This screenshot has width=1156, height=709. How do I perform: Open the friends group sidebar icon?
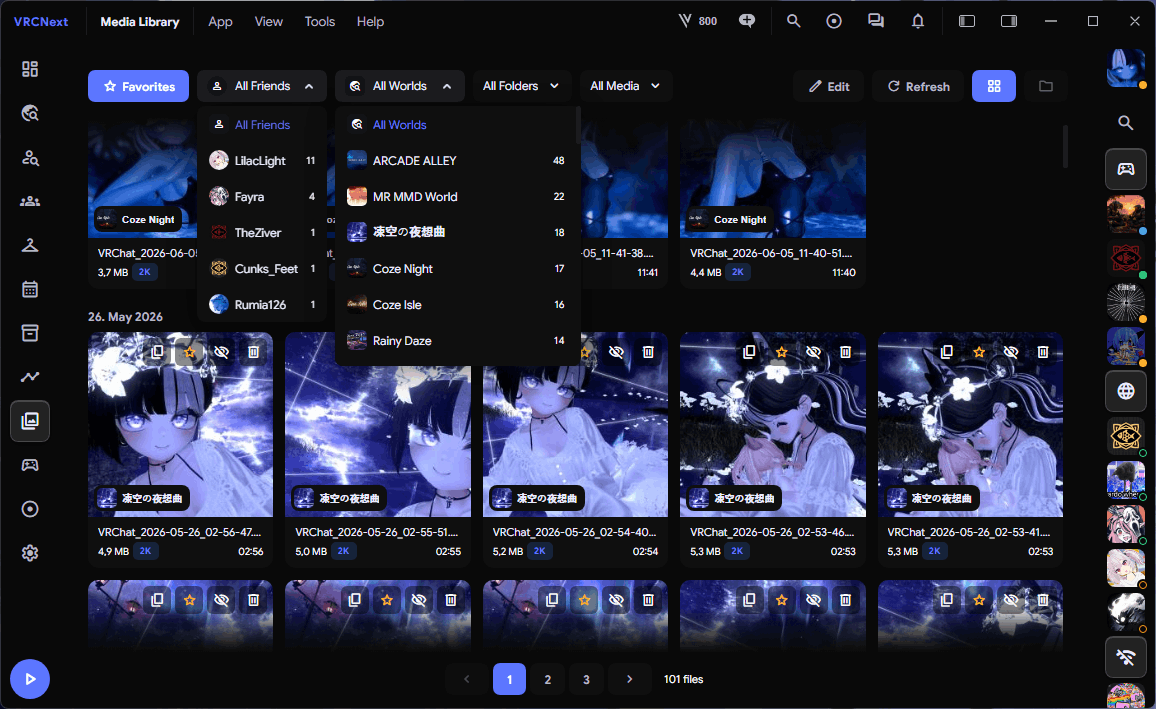(29, 201)
